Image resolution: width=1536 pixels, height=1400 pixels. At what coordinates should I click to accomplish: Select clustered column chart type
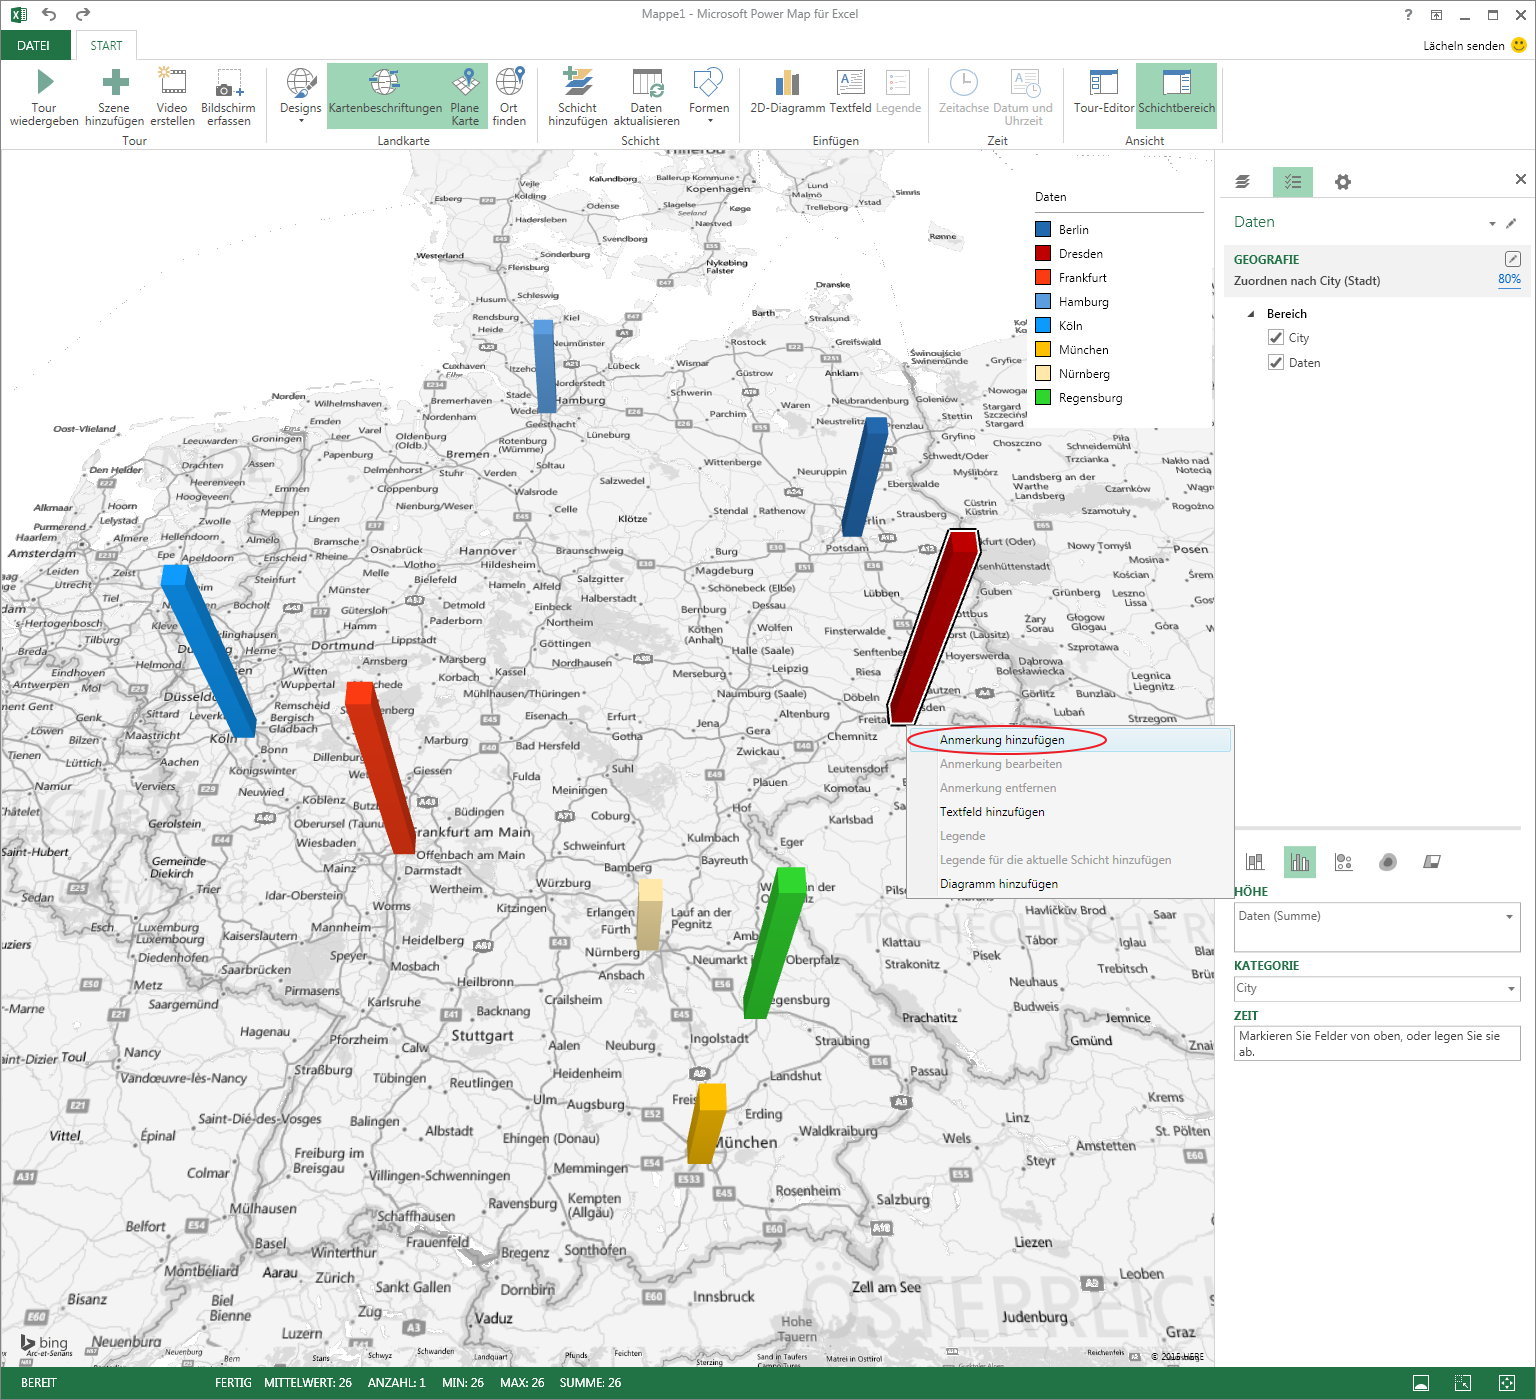(x=1299, y=862)
